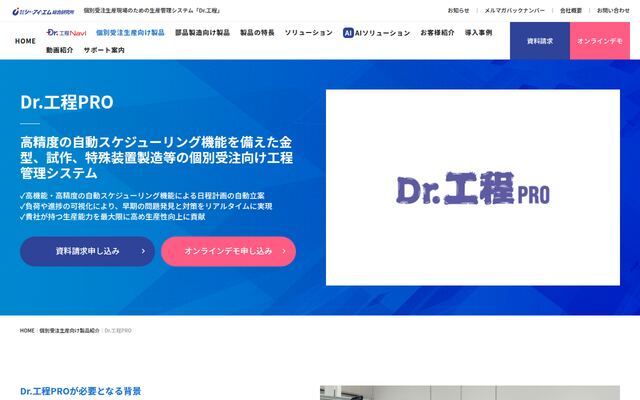Click the header オンラインデモ button

[600, 41]
